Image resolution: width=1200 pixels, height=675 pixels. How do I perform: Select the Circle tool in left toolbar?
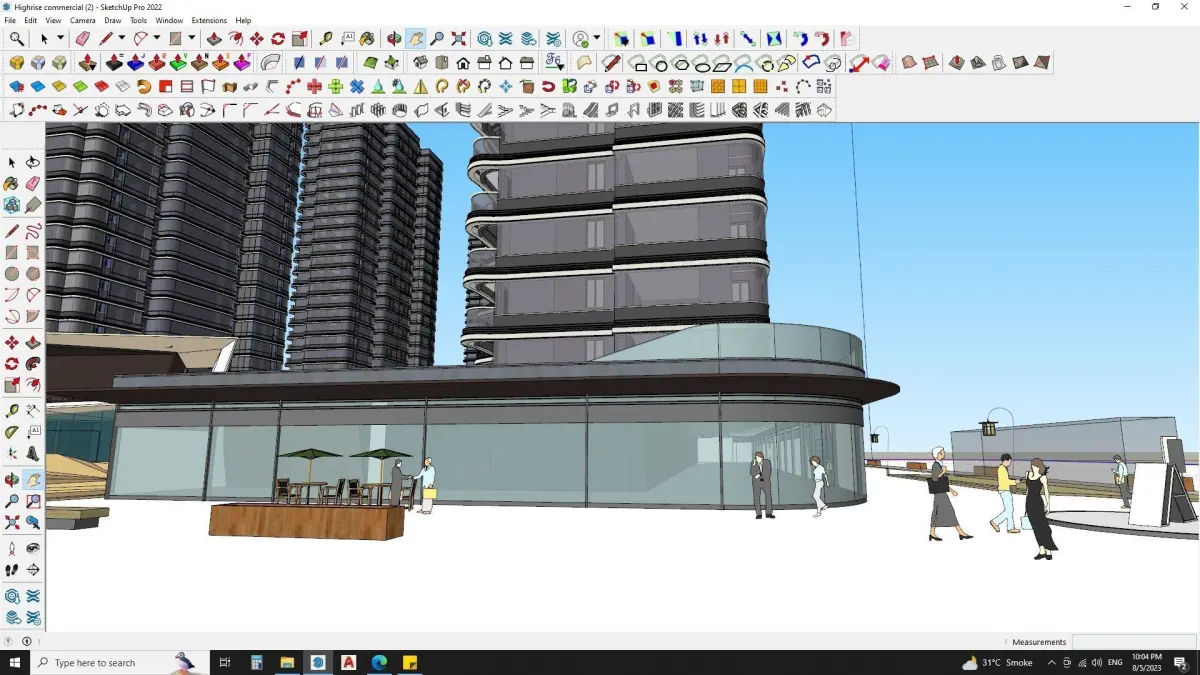coord(12,273)
